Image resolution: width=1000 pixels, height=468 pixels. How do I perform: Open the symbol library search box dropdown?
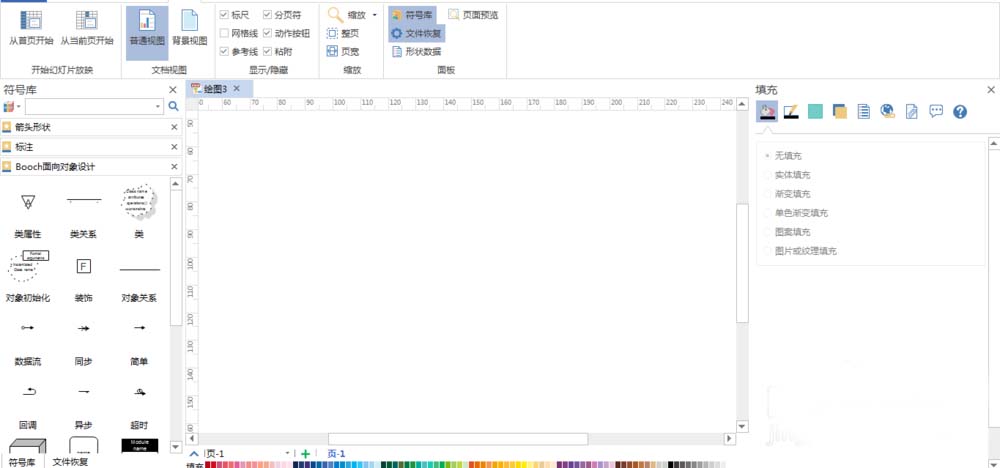159,106
